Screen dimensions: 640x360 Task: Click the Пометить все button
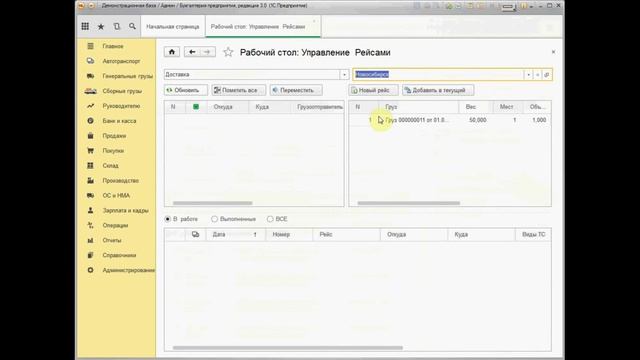(239, 90)
